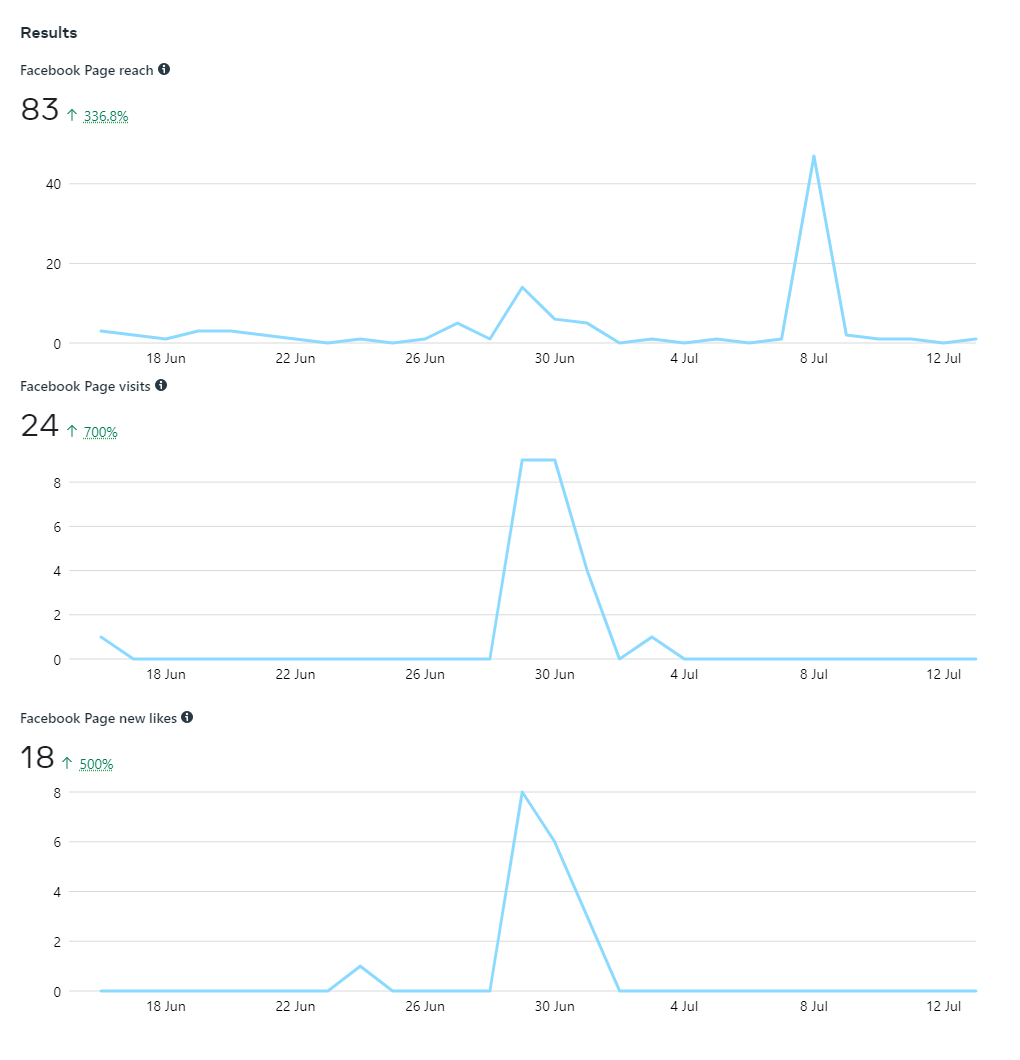The image size is (1020, 1060).
Task: Click the Facebook Page new likes title
Action: click(x=100, y=718)
